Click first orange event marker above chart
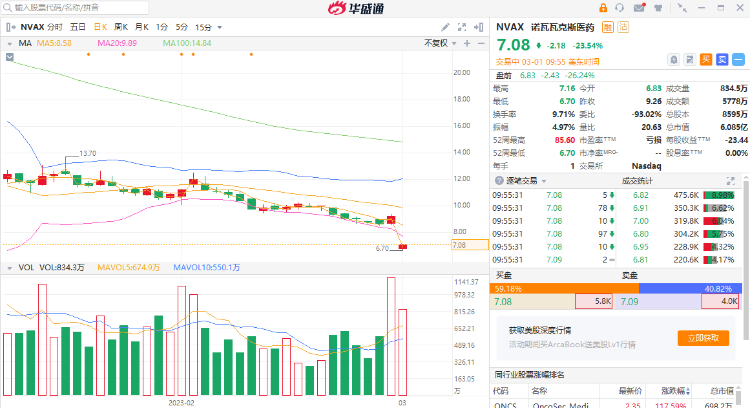The width and height of the screenshot is (750, 408). (88, 55)
